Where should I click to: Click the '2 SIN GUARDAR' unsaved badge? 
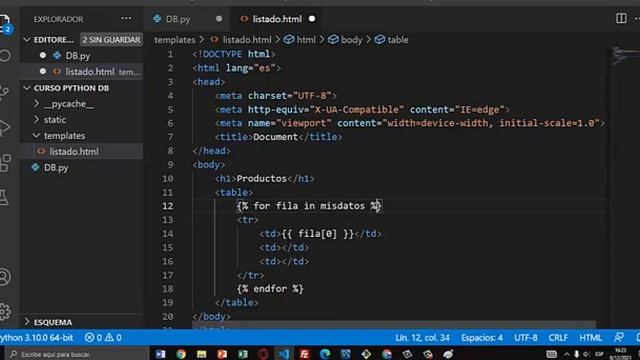click(x=111, y=40)
